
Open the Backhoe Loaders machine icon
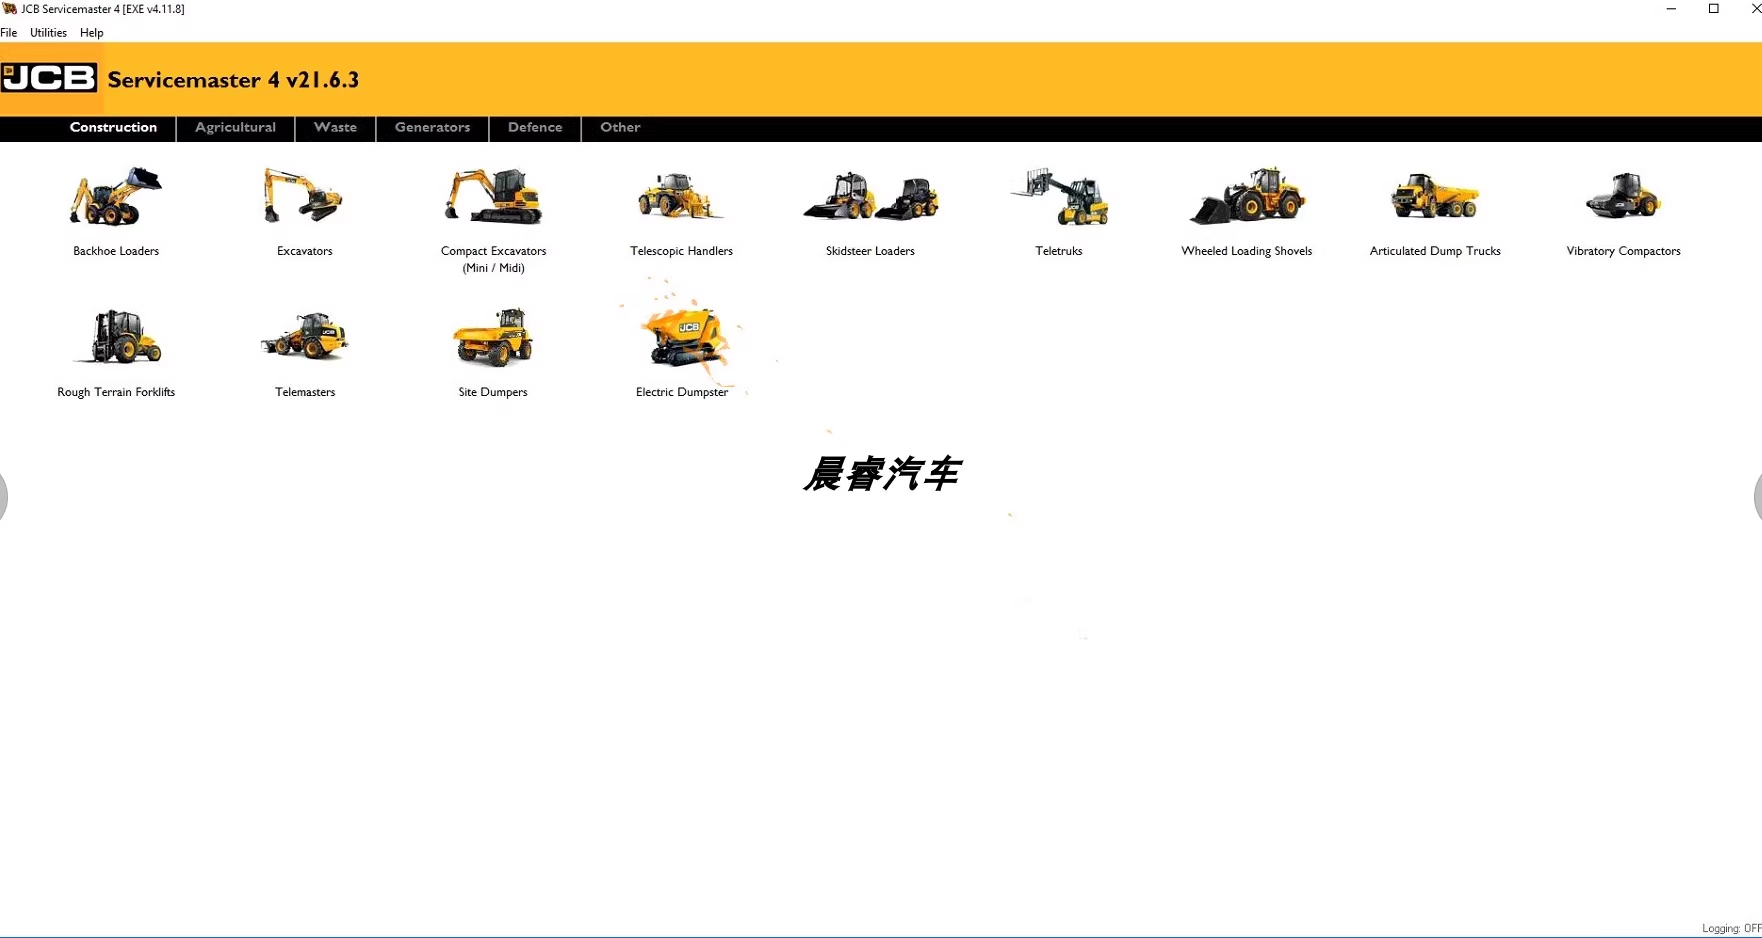click(x=116, y=196)
